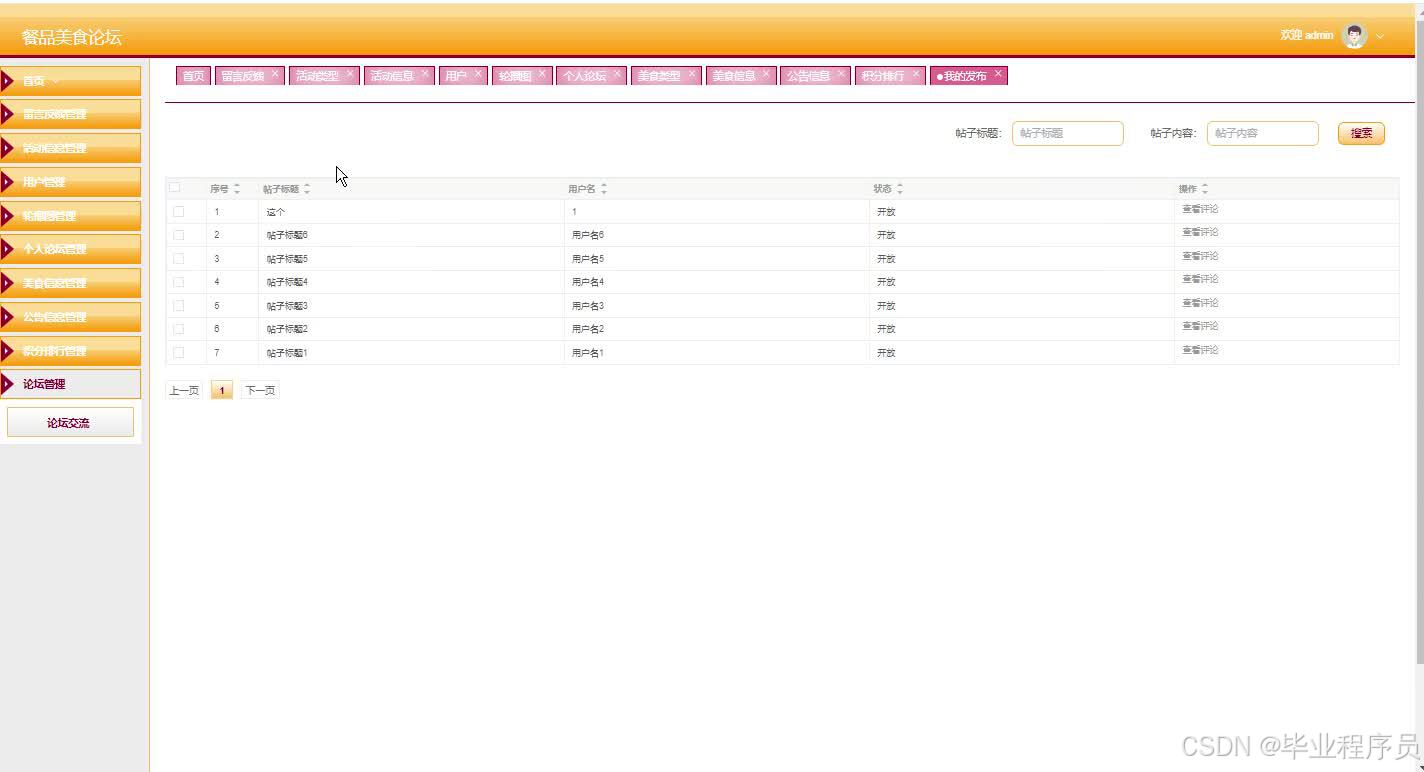Image resolution: width=1424 pixels, height=772 pixels.
Task: Close the 个人论坛 tab with its X
Action: pos(617,74)
